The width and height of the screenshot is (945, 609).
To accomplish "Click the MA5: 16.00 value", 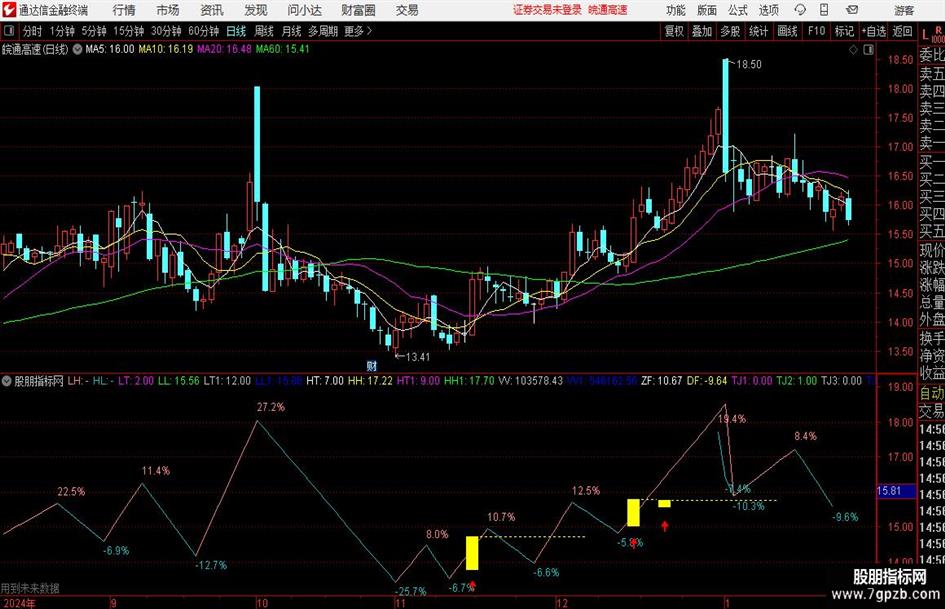I will [110, 49].
